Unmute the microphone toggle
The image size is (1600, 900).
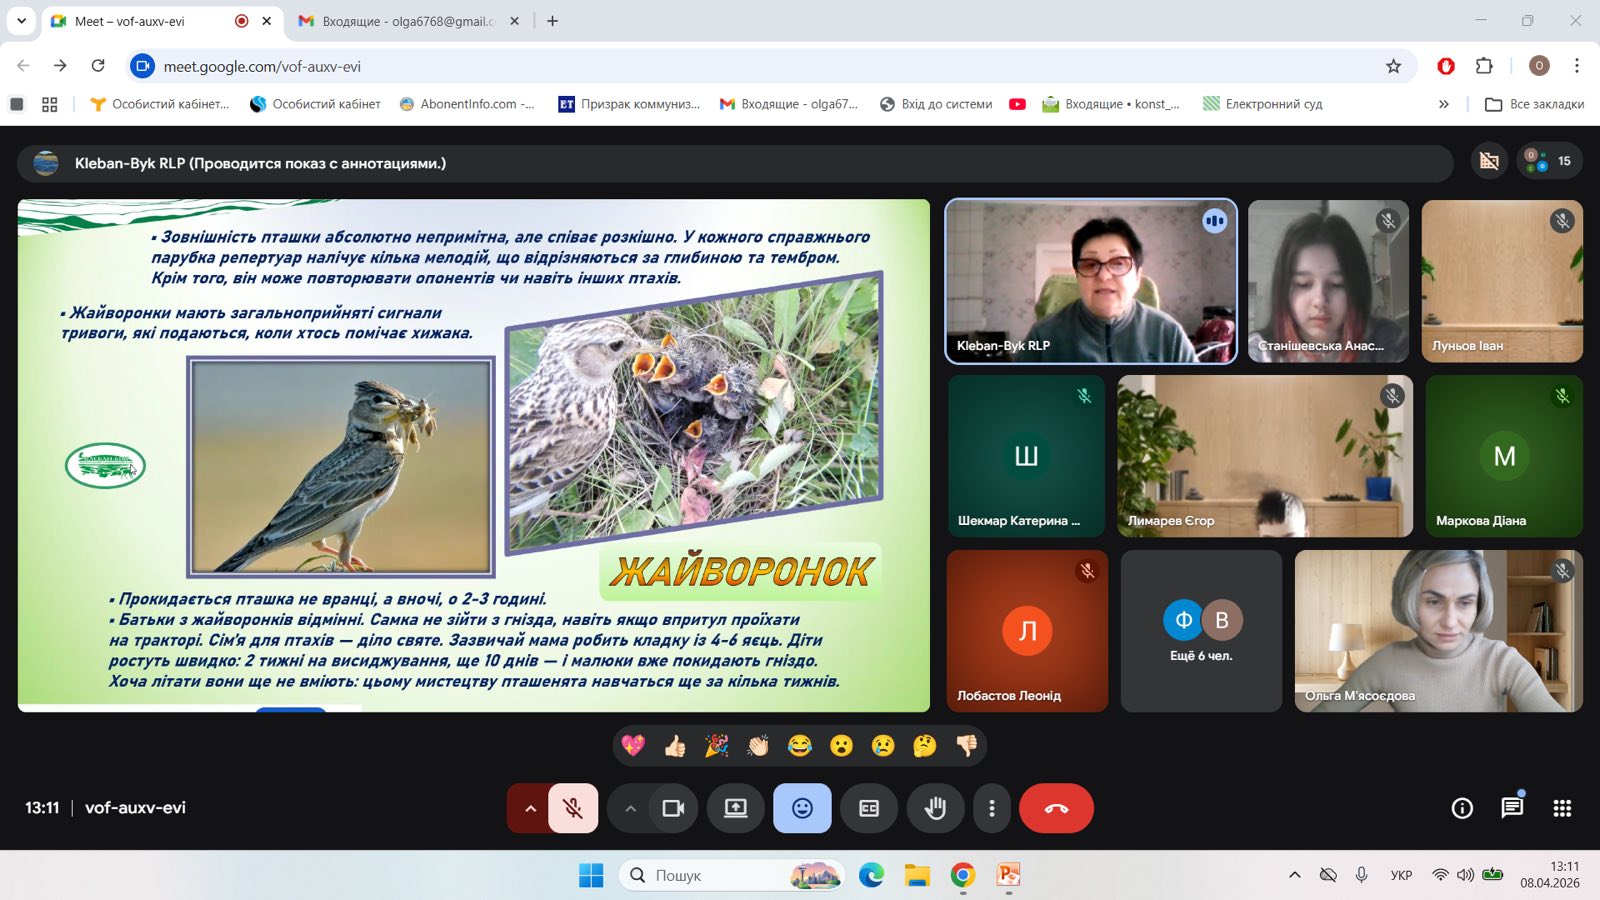point(573,808)
